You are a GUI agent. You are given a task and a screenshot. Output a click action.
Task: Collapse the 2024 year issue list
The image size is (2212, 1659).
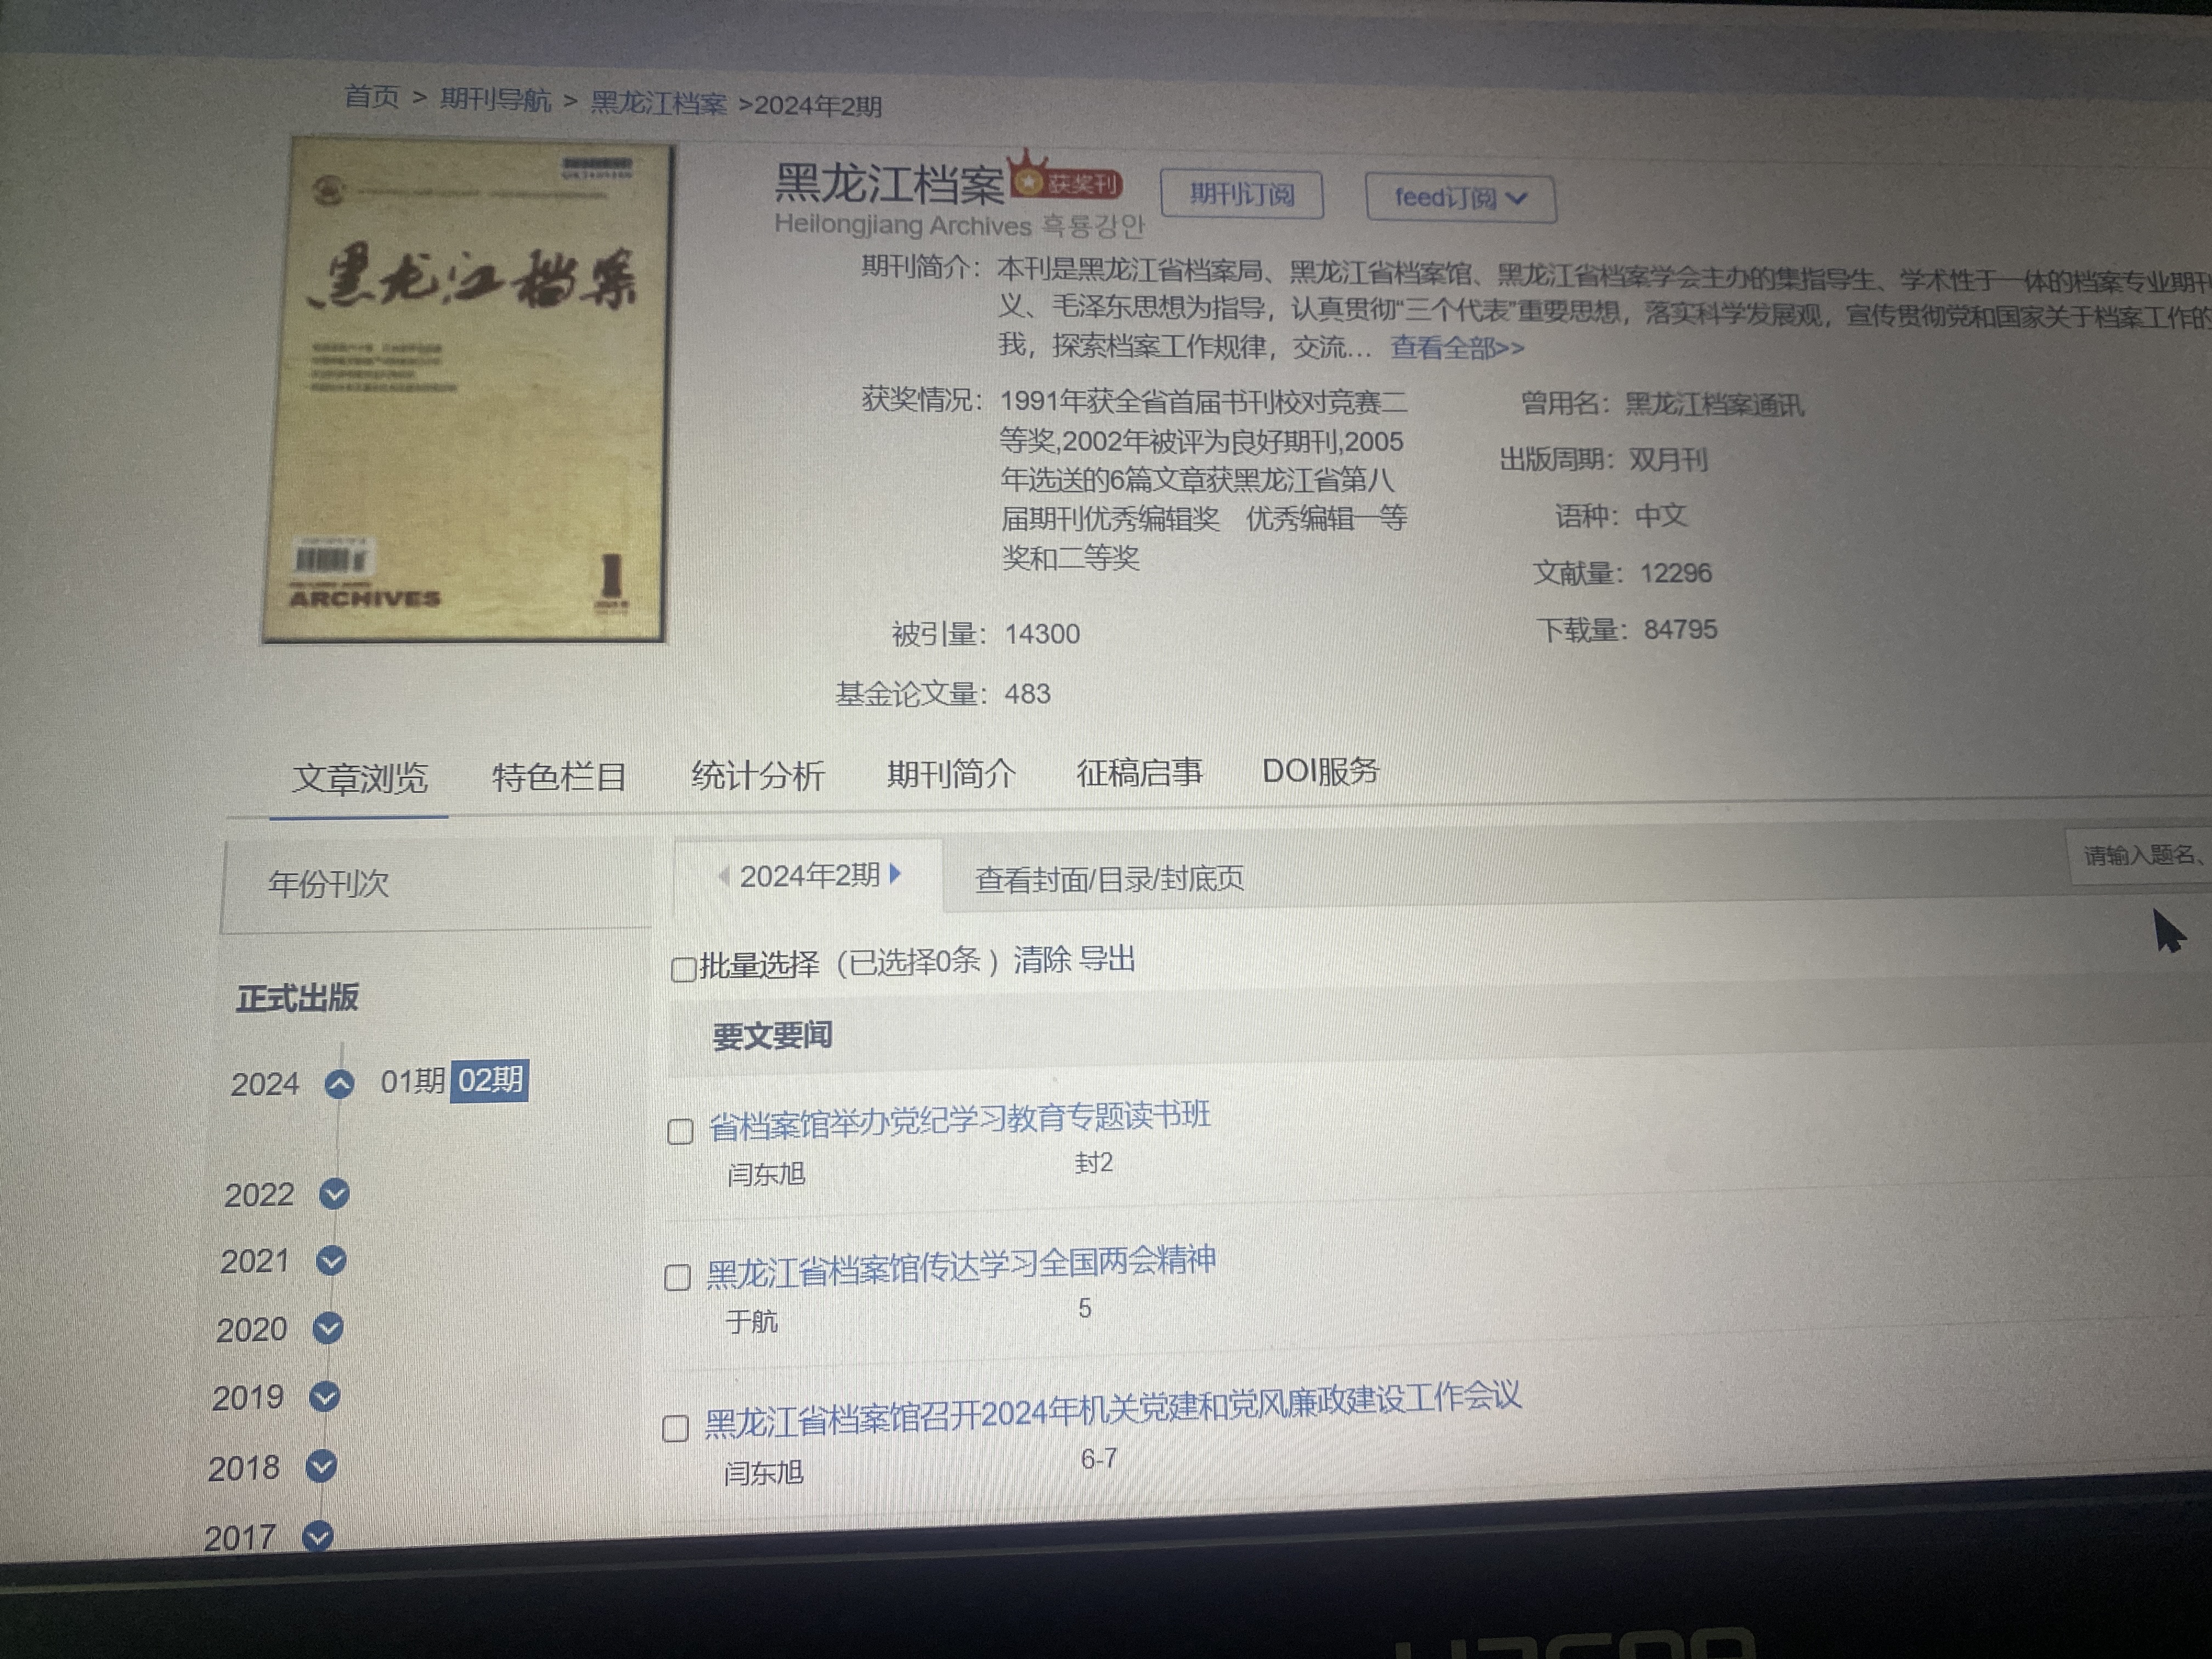(340, 1084)
